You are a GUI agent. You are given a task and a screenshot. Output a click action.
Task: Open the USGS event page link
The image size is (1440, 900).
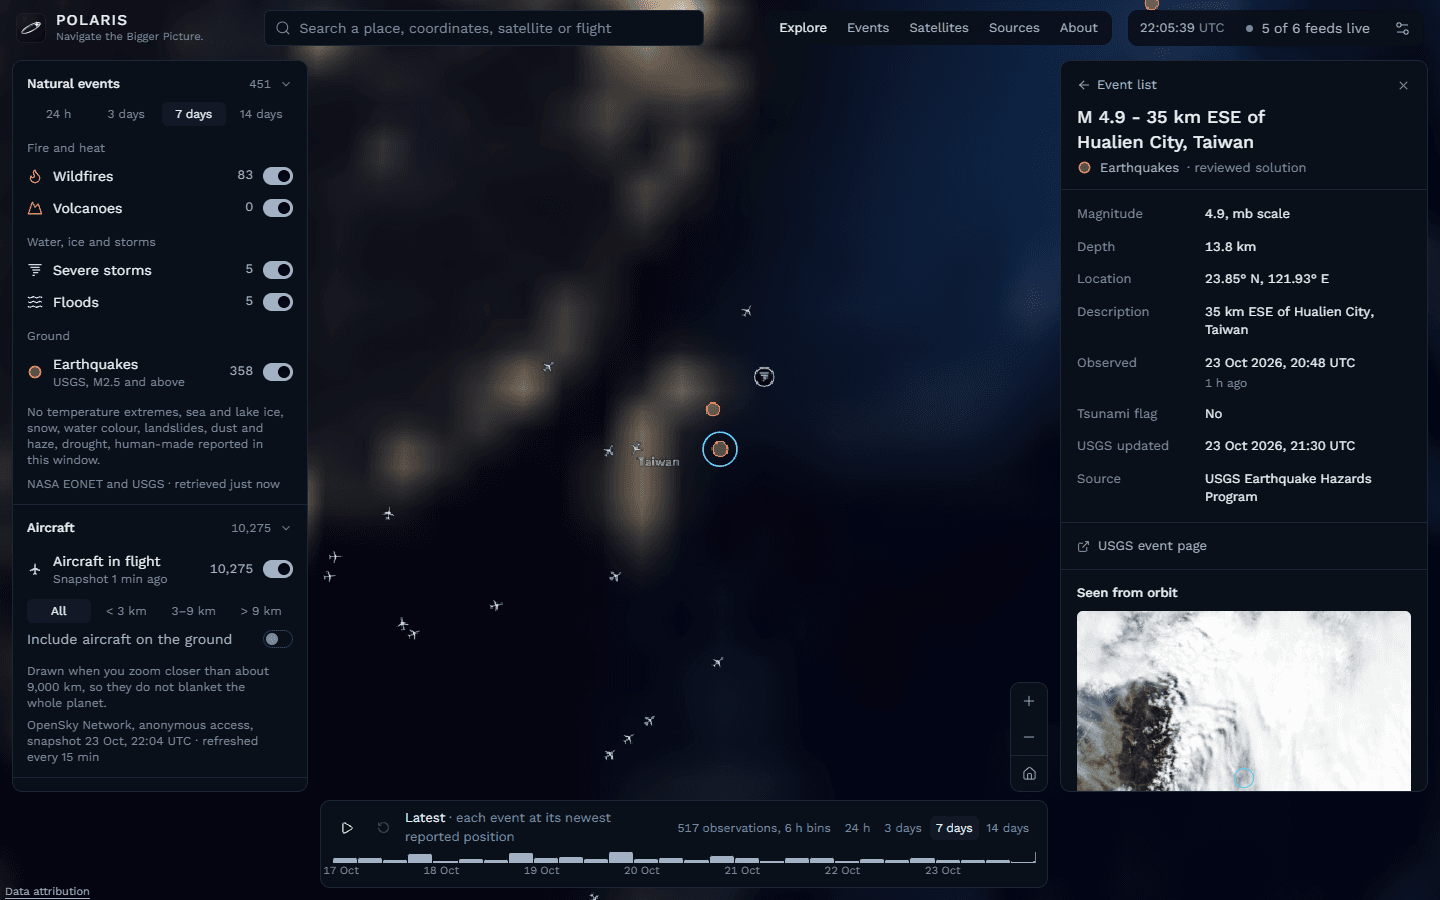[1142, 546]
